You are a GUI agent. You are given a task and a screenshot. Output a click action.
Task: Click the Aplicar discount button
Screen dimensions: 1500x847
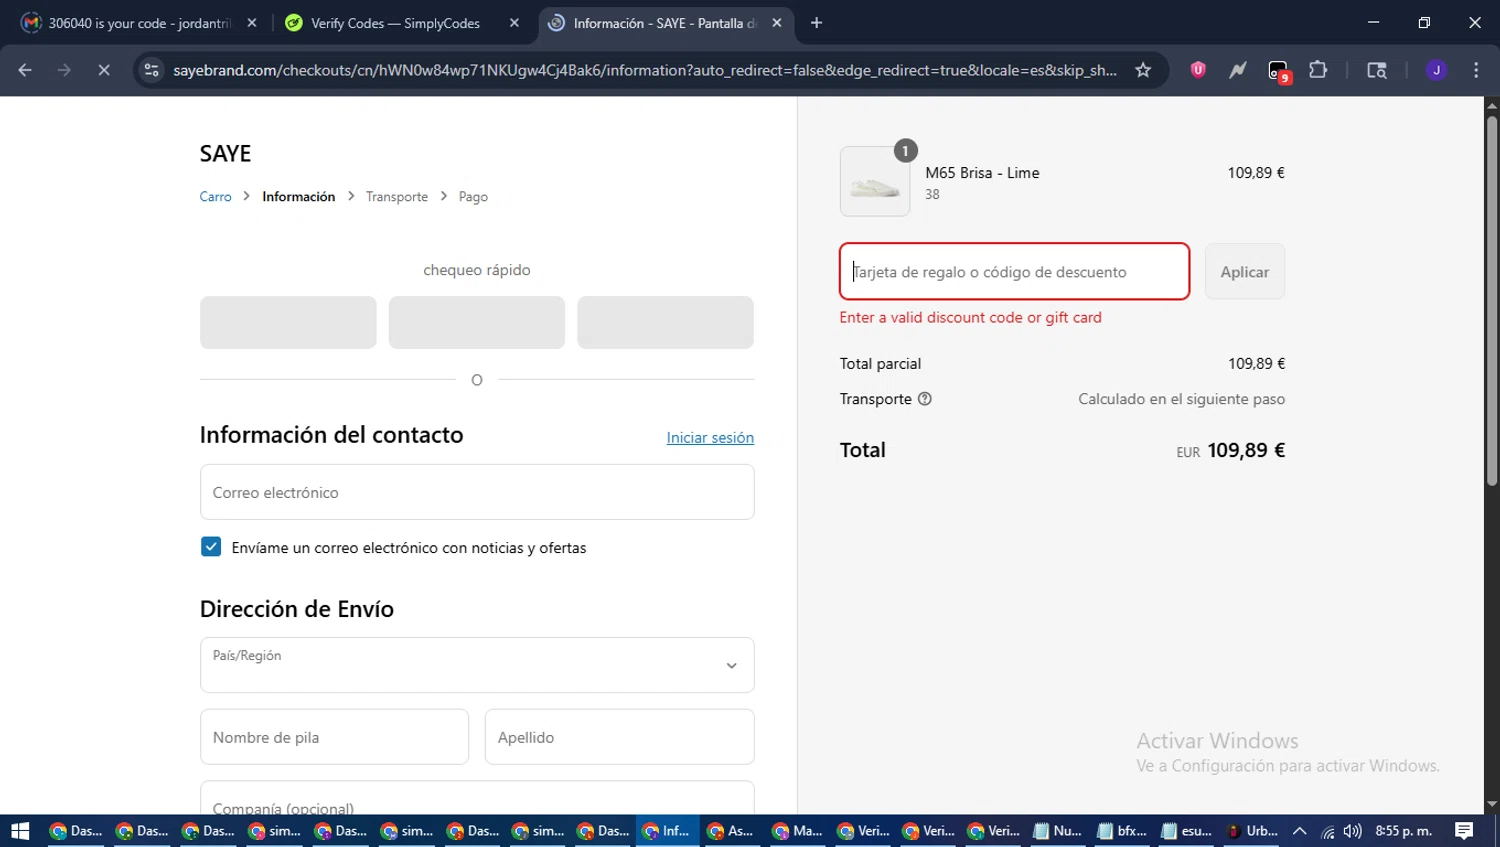[x=1245, y=271]
